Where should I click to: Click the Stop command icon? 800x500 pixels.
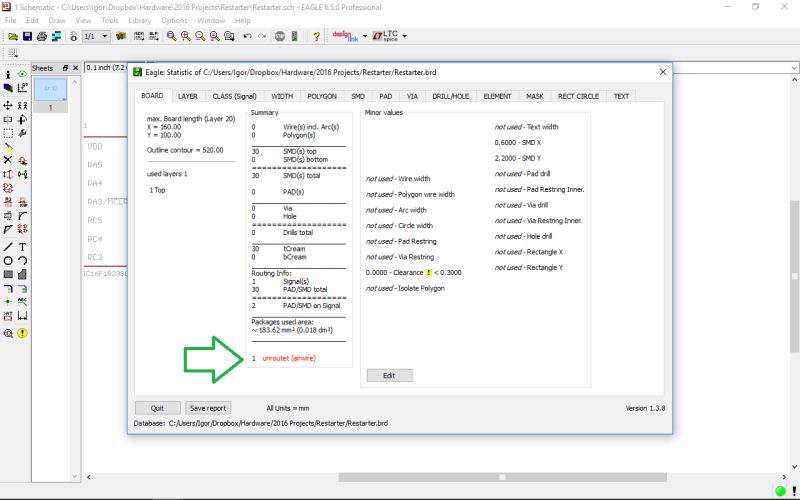(x=280, y=36)
